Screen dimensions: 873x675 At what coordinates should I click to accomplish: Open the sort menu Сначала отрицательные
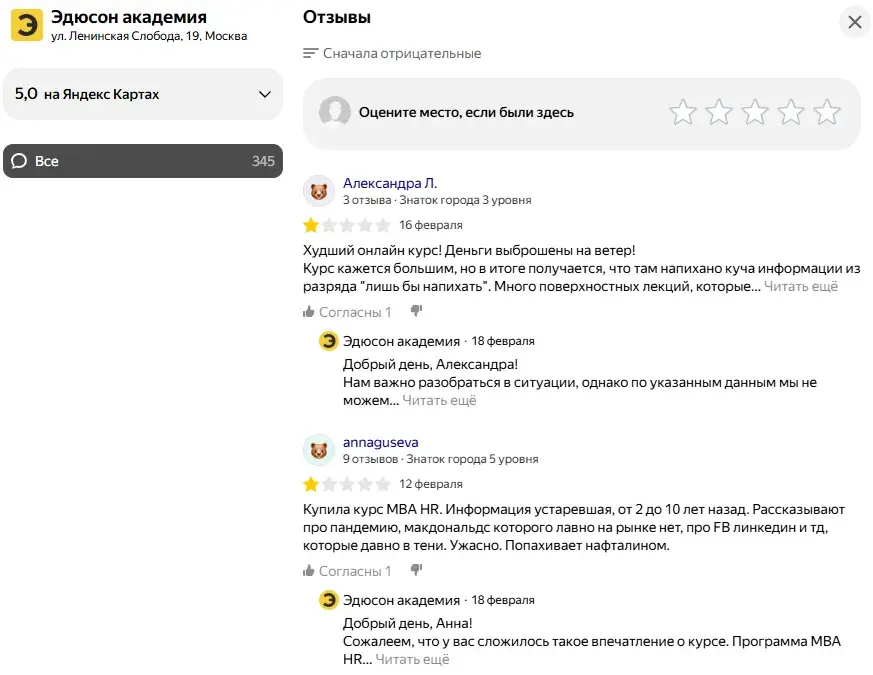click(x=392, y=53)
